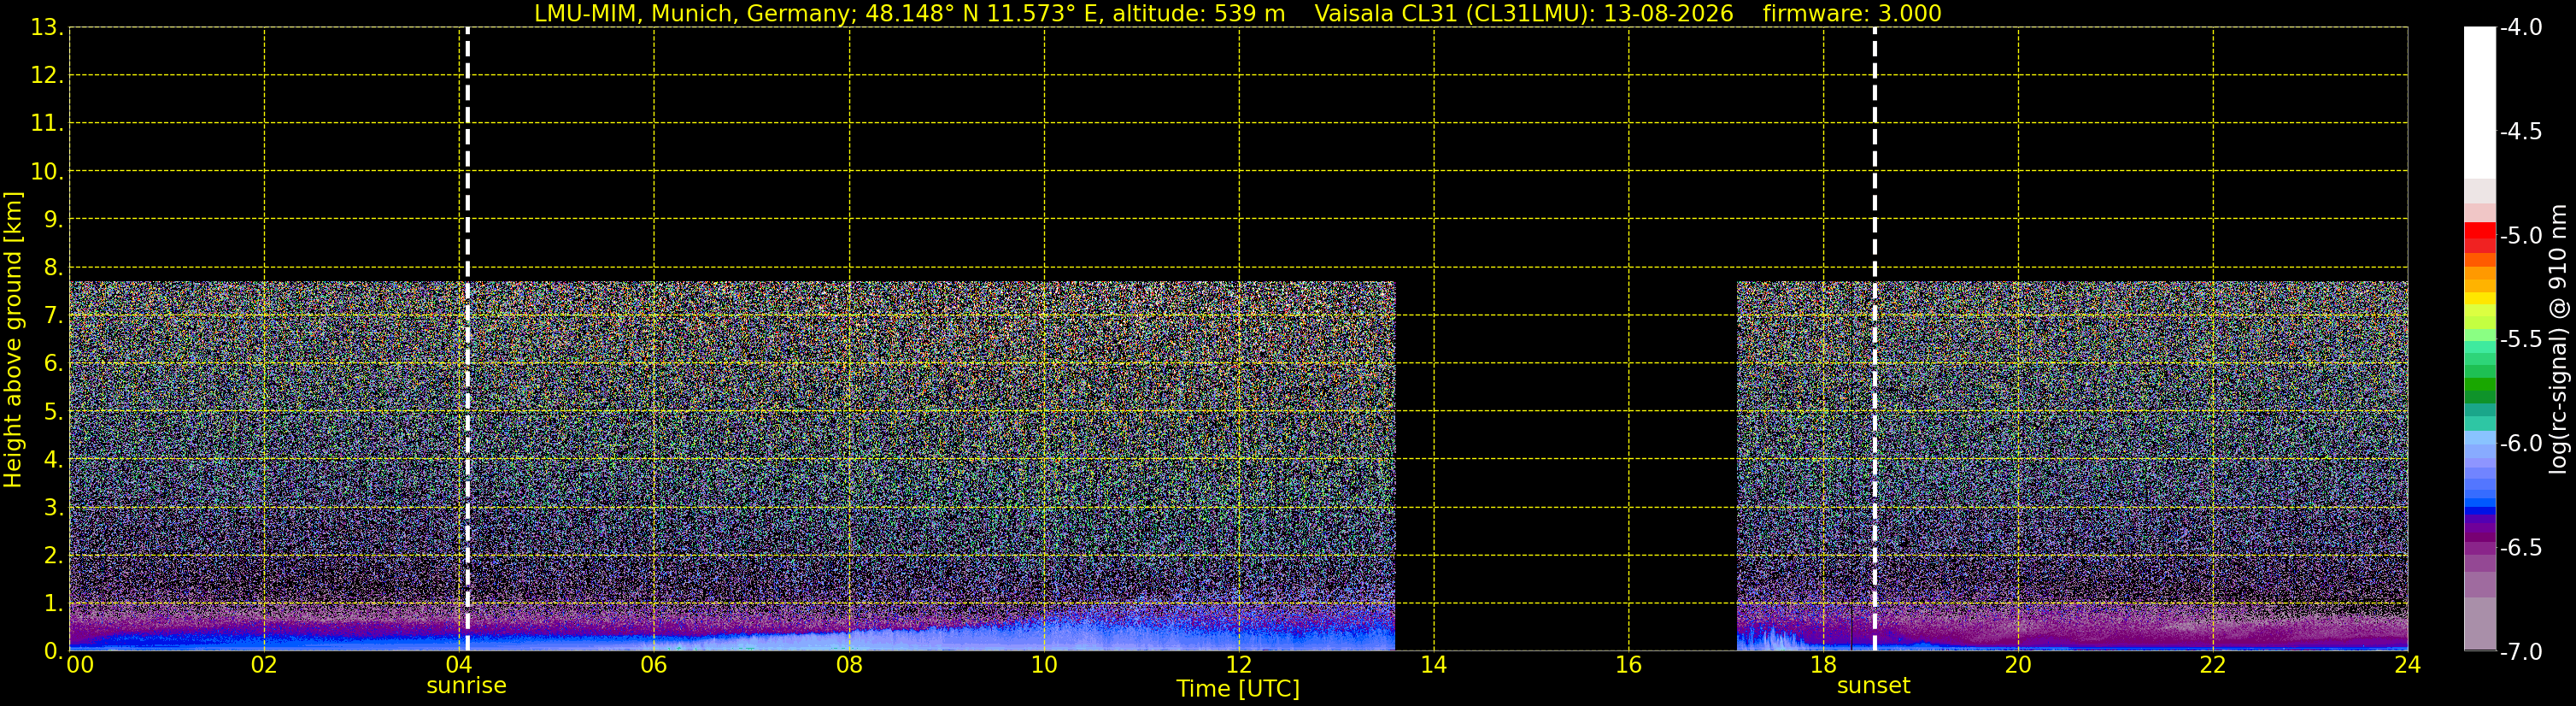
Task: Click the '10' time axis tick label
Action: coord(1044,665)
